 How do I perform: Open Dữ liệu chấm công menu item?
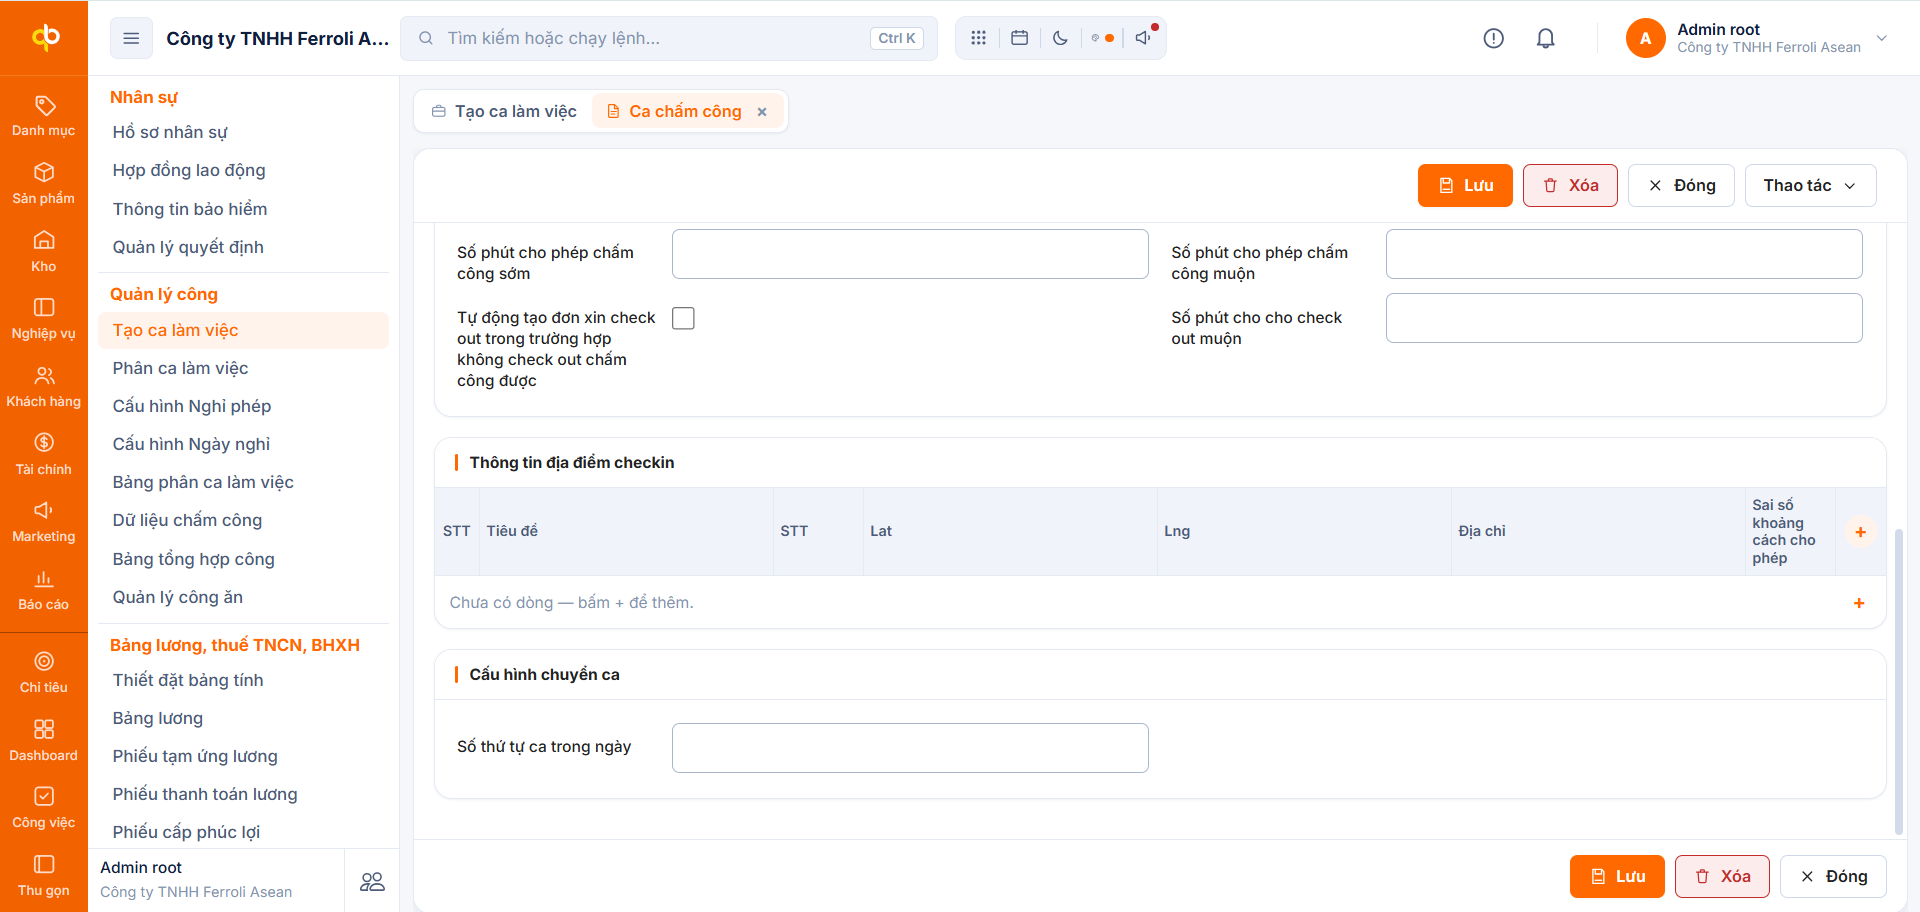(243, 520)
